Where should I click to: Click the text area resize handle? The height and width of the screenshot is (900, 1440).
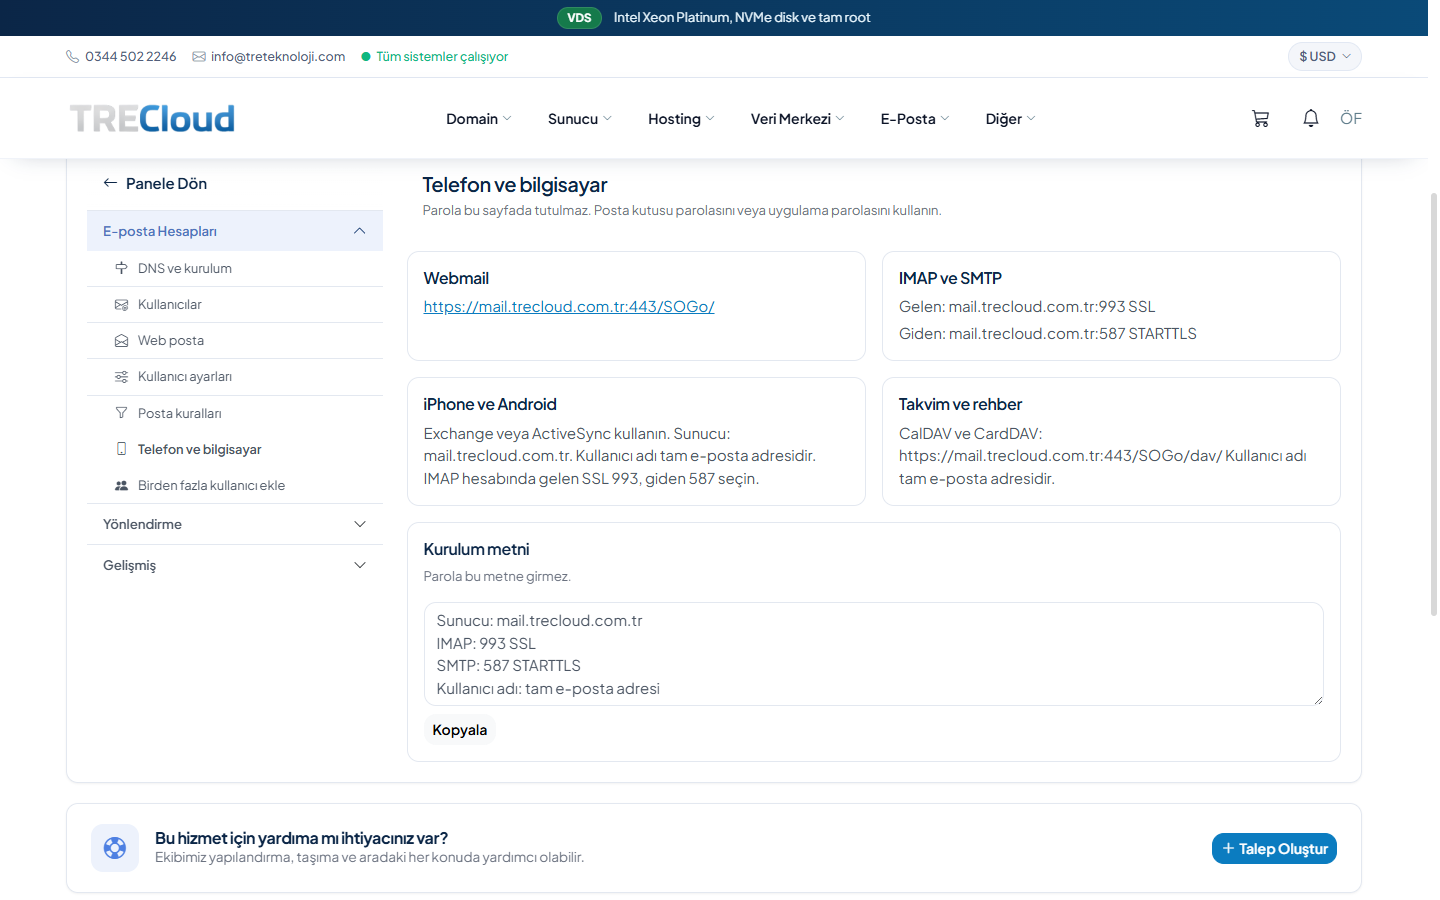click(1318, 700)
